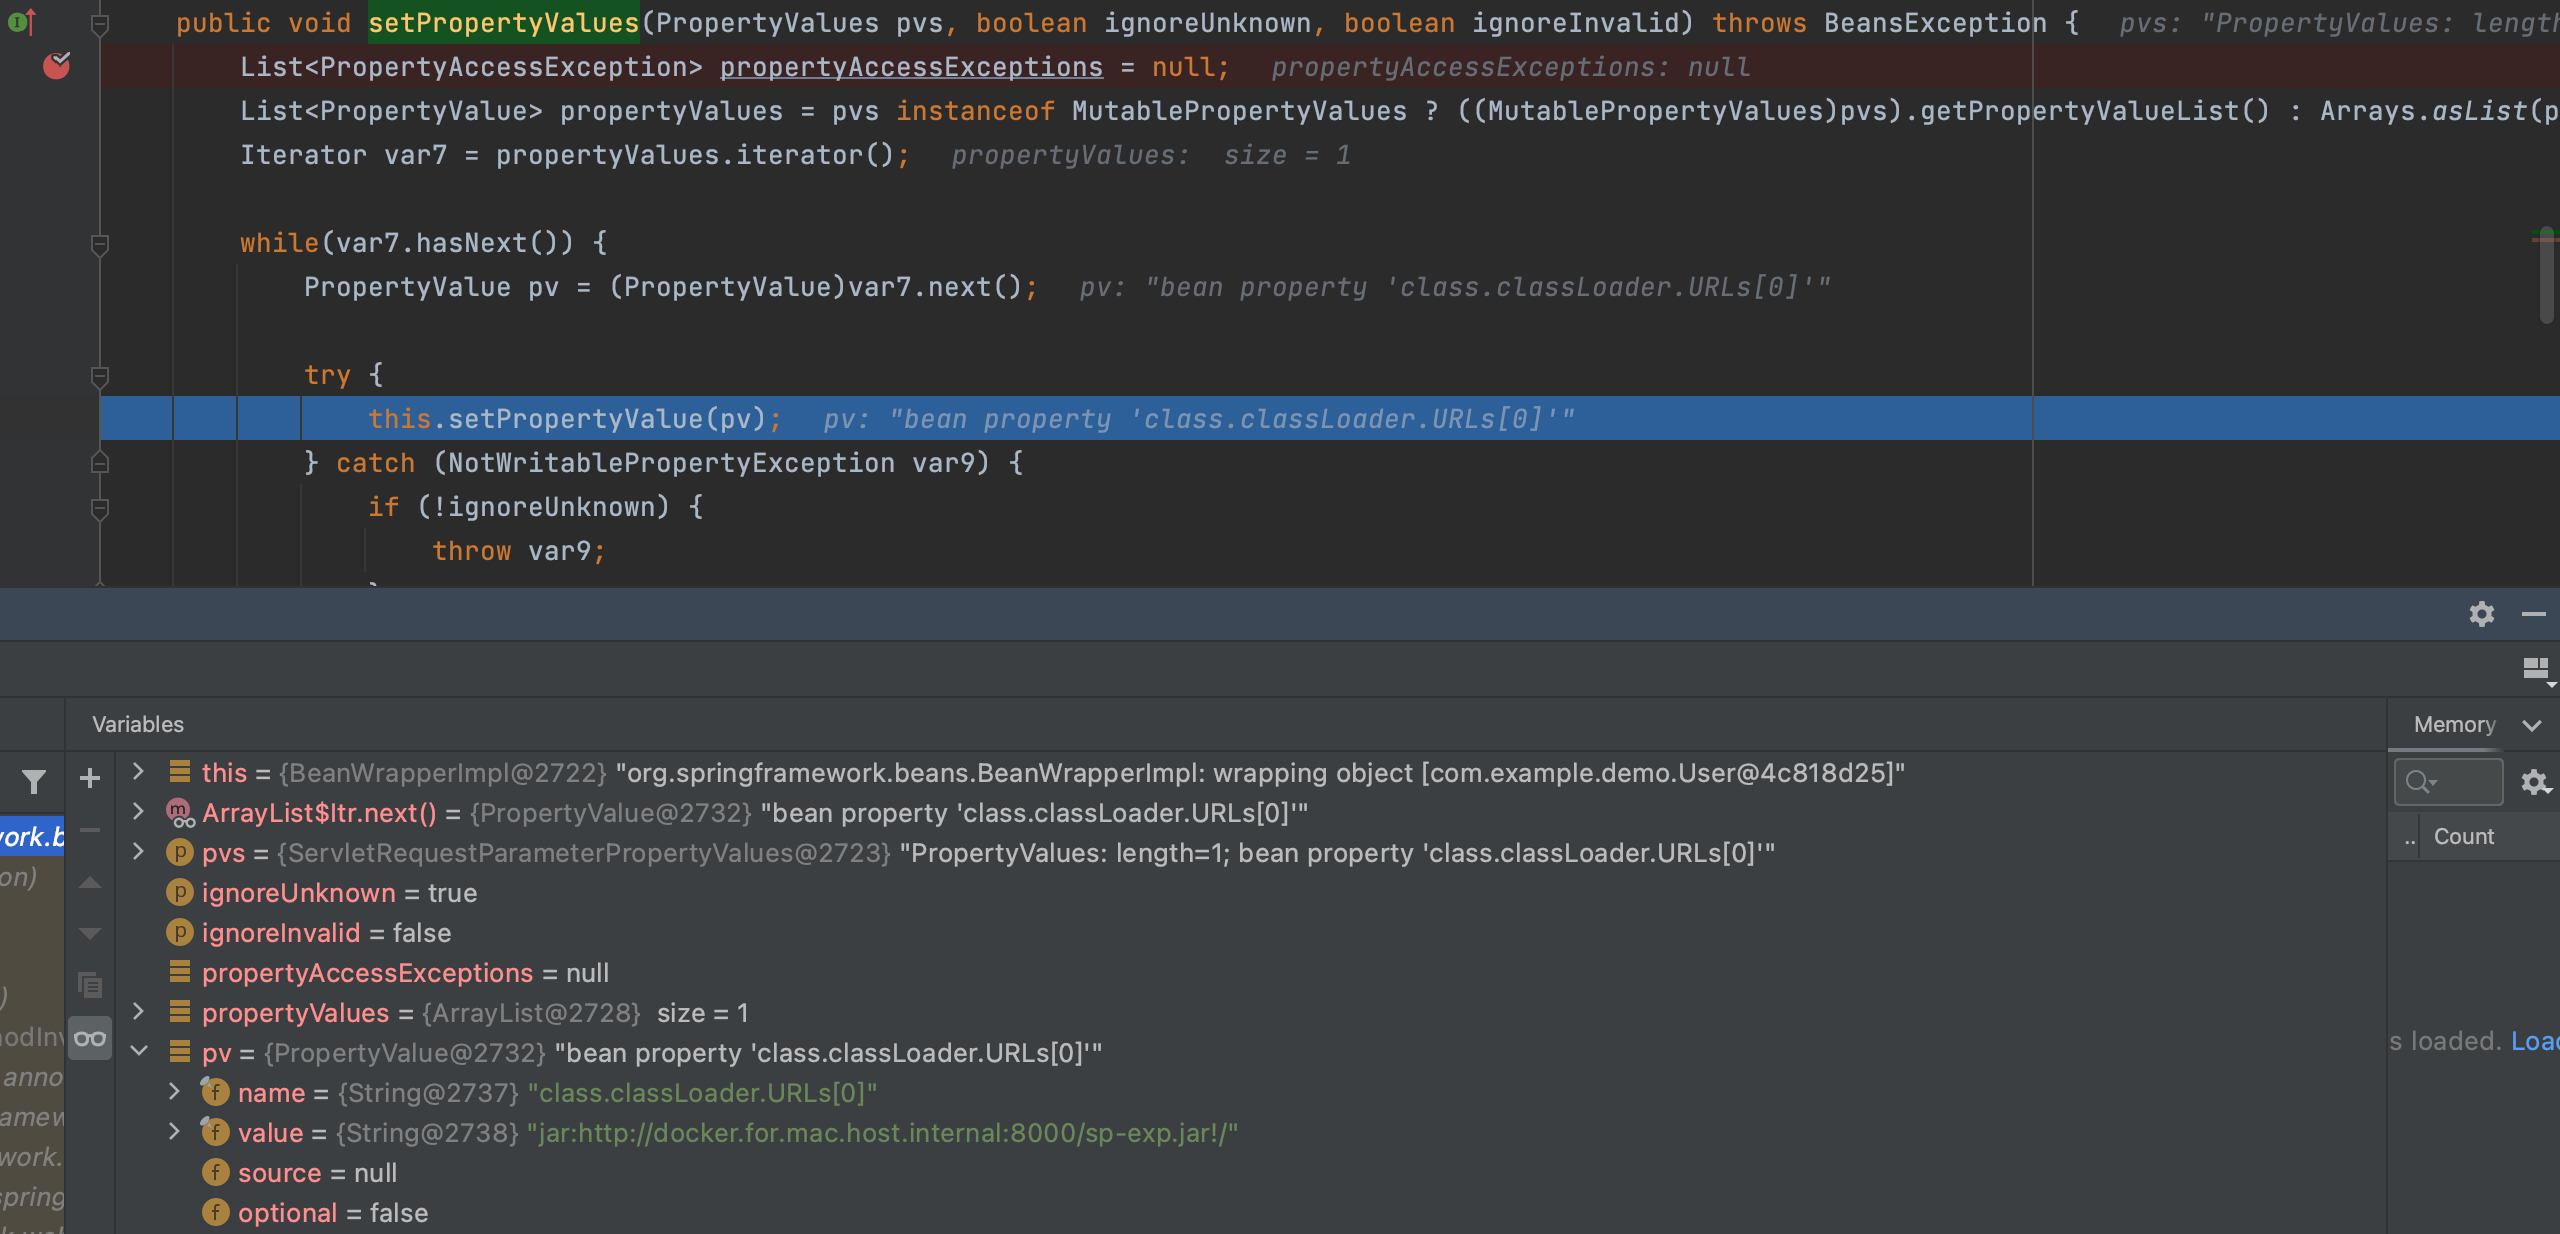Select the optional = false field row
The height and width of the screenshot is (1234, 2560).
(x=1250, y=1213)
